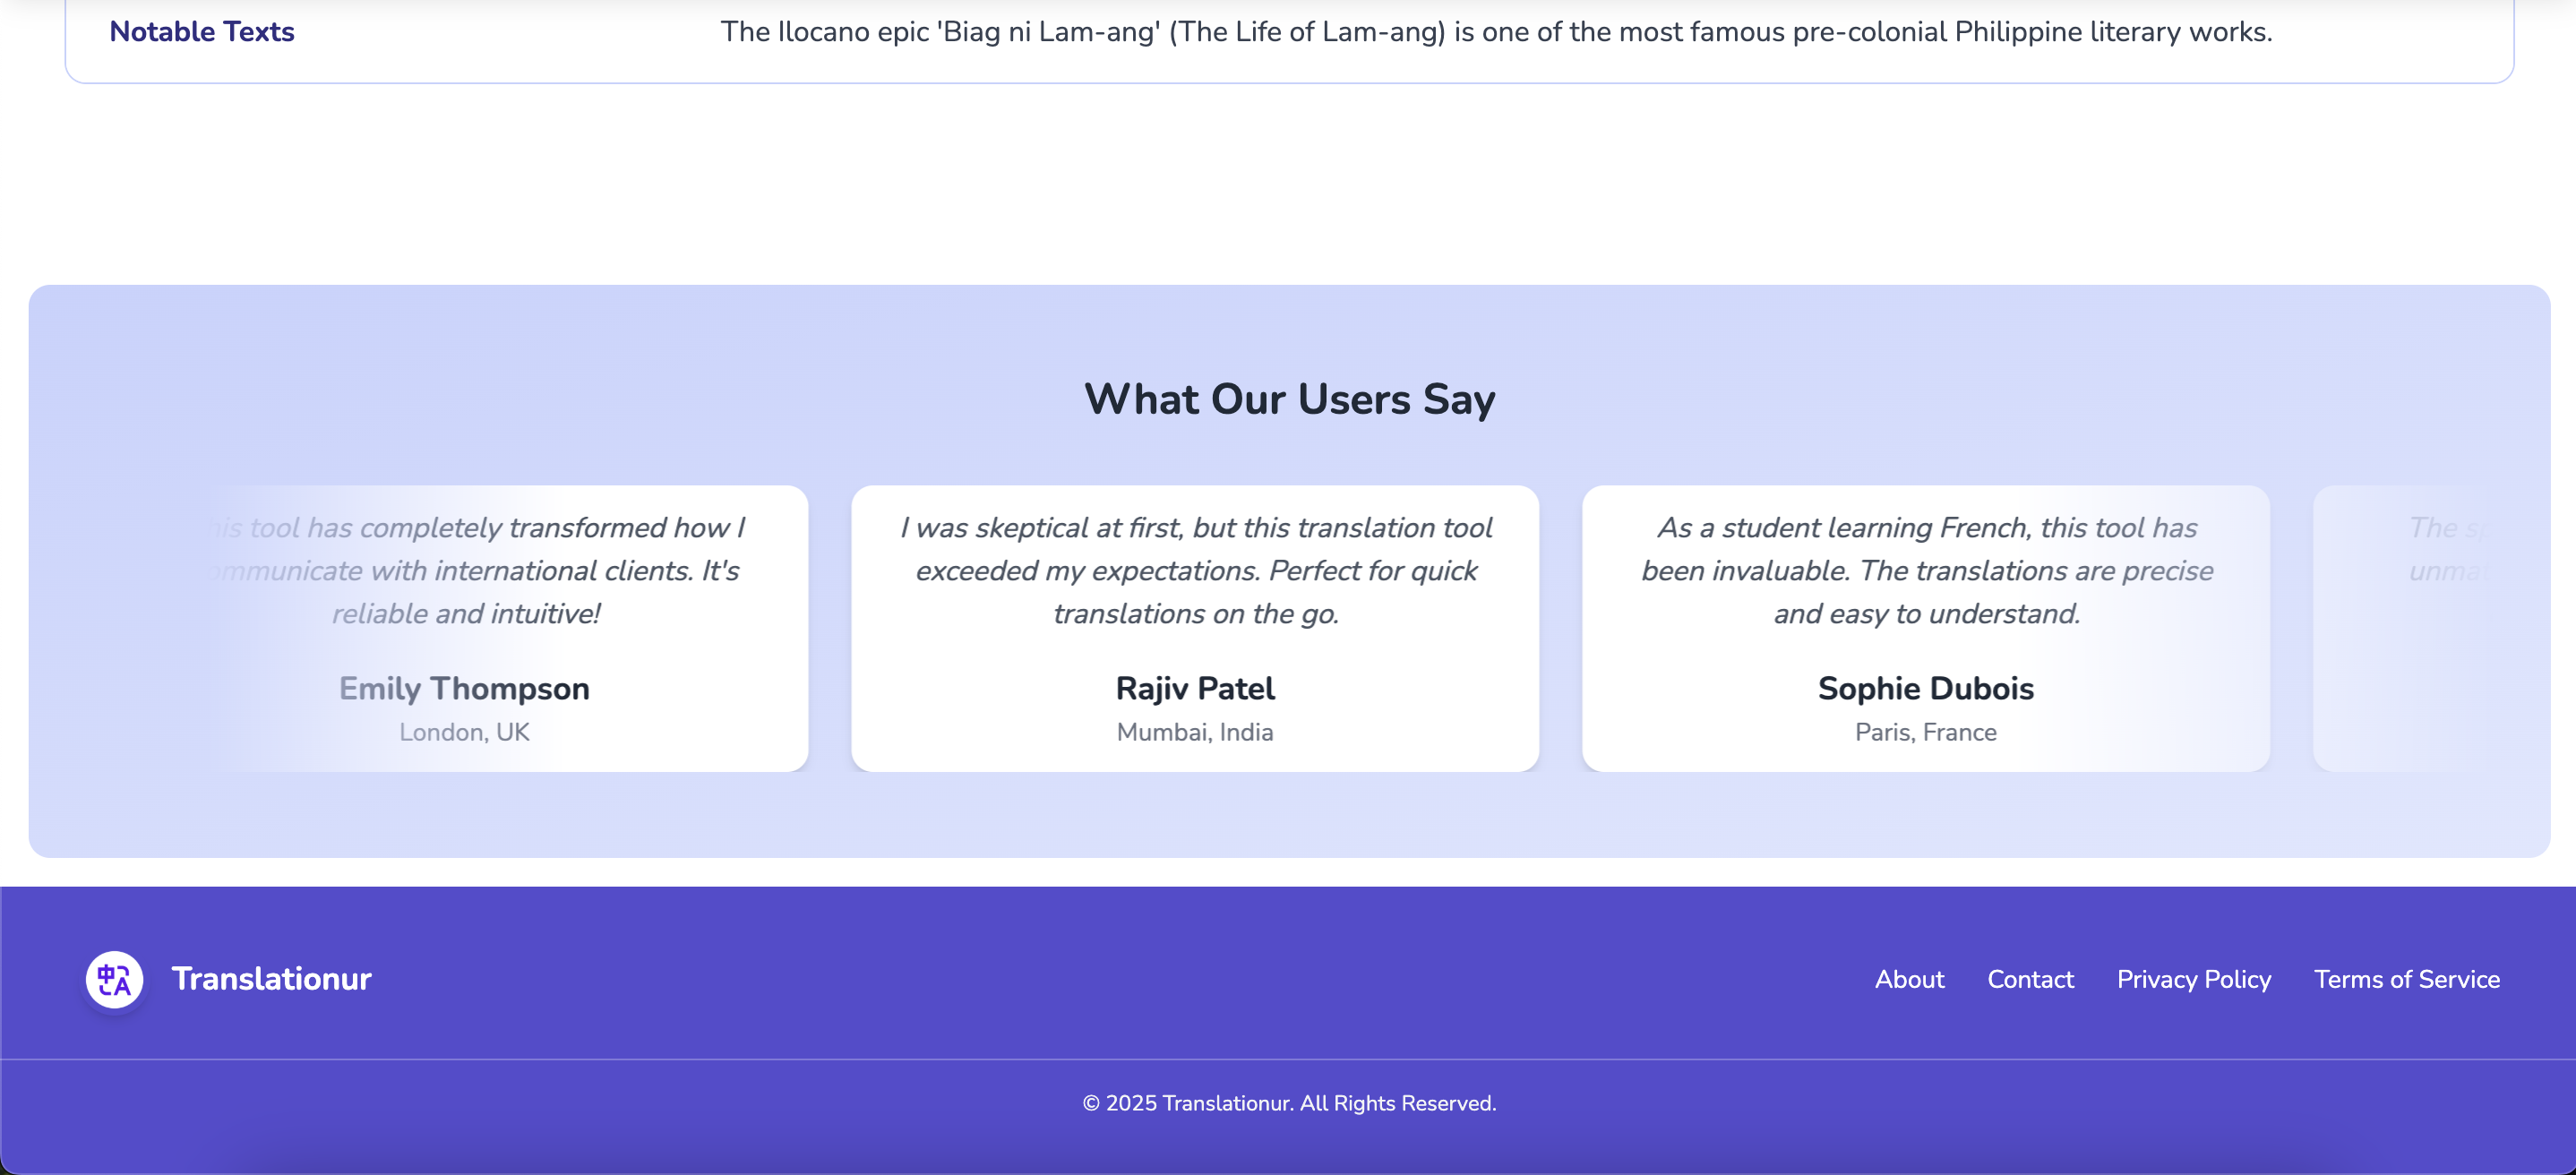Click Emily Thompson's name
The image size is (2576, 1175).
click(464, 688)
